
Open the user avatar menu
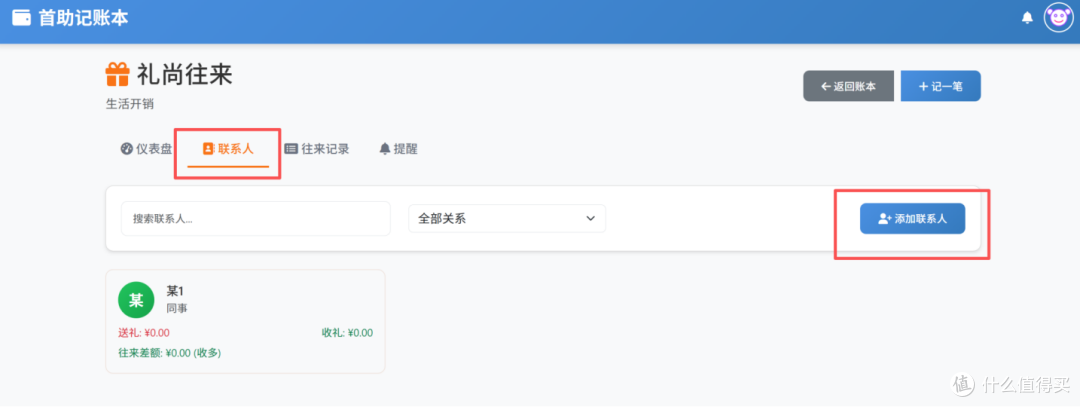click(x=1059, y=18)
